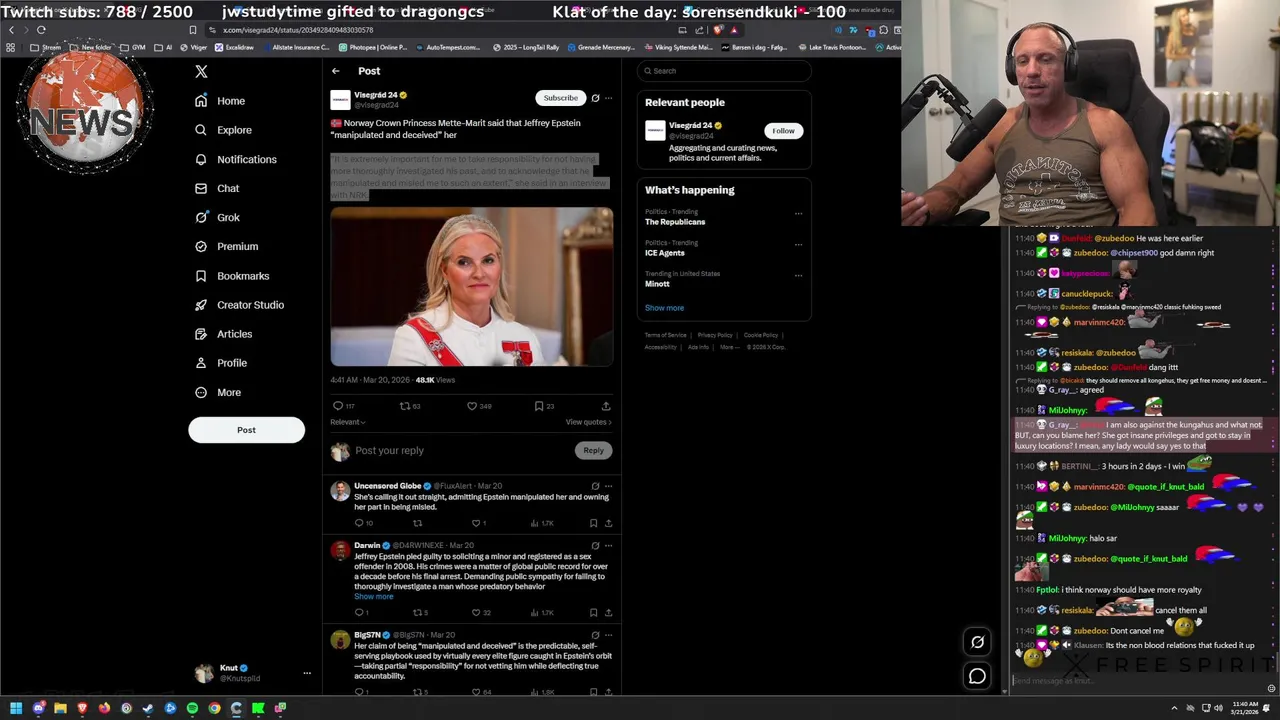This screenshot has width=1280, height=720.
Task: Open Windows Start menu
Action: [x=16, y=708]
